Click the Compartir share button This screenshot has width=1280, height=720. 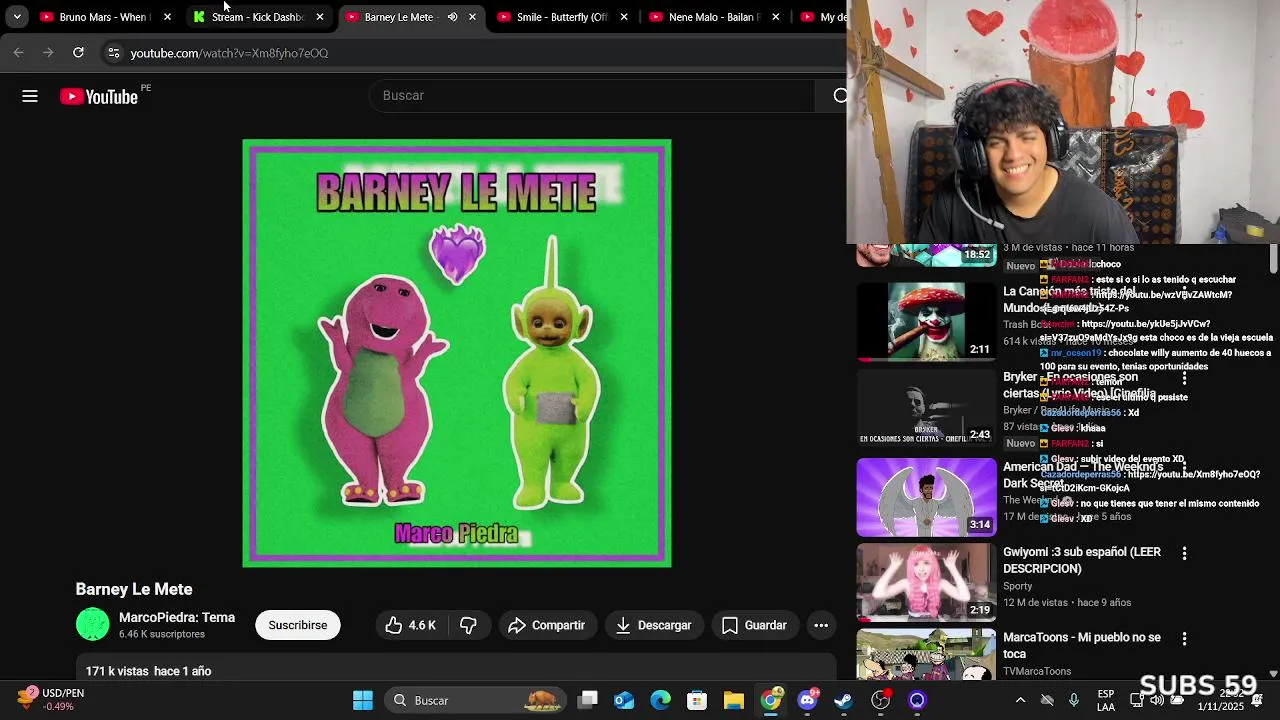(546, 625)
